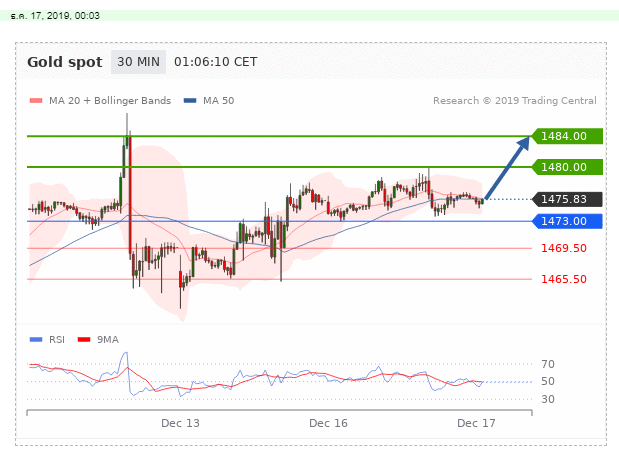The width and height of the screenshot is (619, 455).
Task: Click the RSI 70 axis value
Action: click(x=548, y=364)
